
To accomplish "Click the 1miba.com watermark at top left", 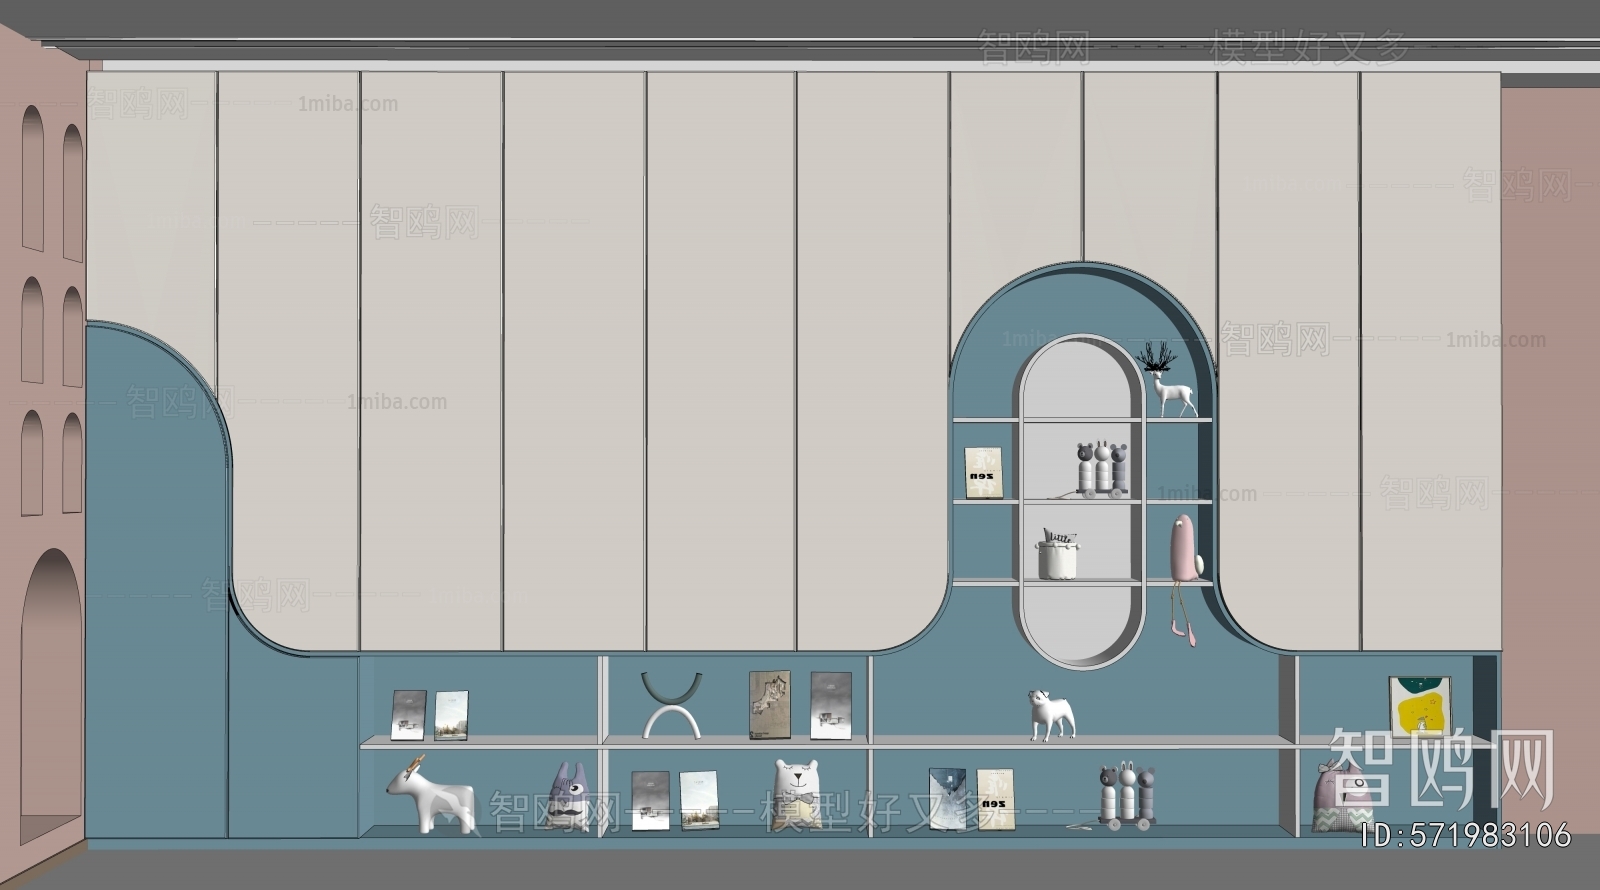I will (347, 104).
